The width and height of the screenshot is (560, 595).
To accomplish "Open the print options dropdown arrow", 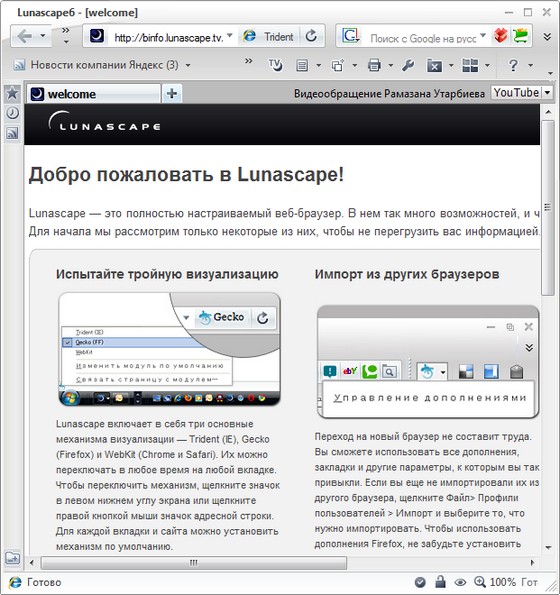I will point(390,66).
